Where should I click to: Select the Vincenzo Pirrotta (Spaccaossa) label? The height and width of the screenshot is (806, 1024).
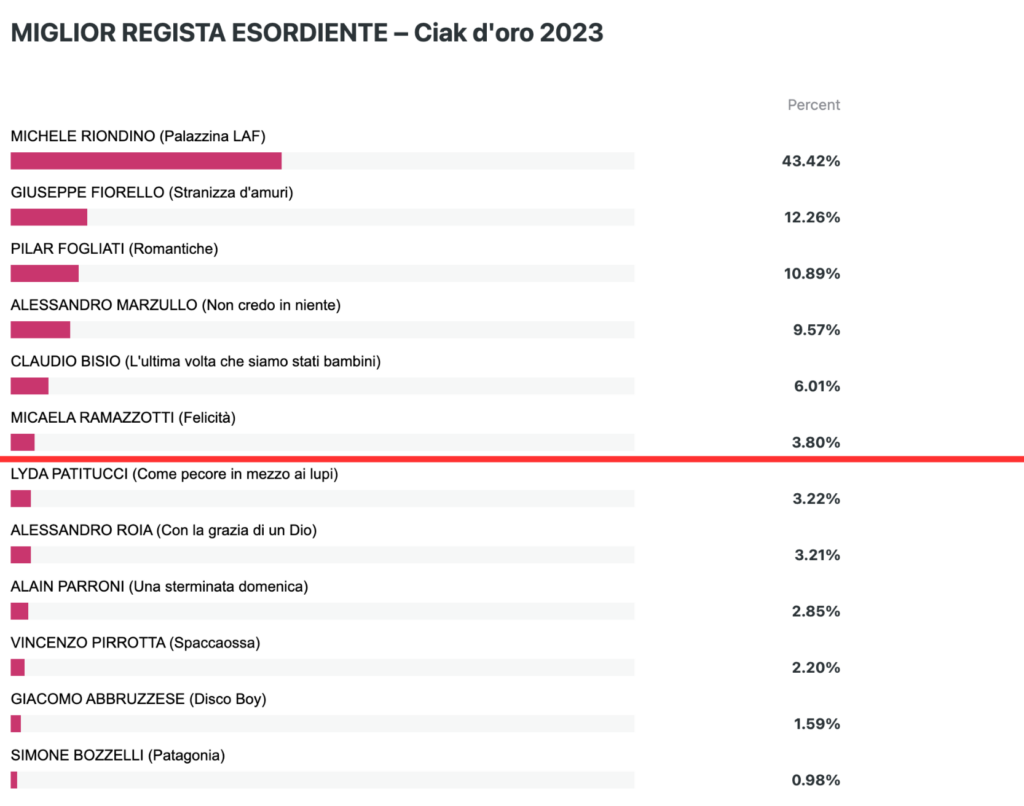135,643
